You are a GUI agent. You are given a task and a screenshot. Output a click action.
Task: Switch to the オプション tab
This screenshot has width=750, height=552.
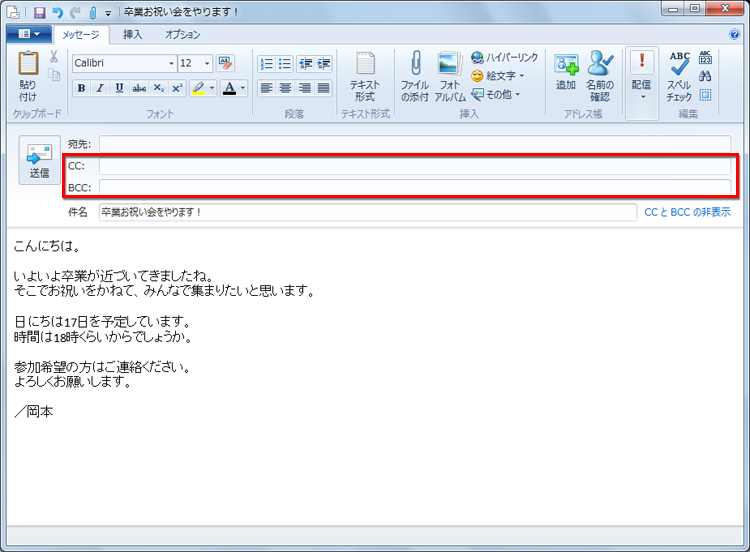[x=183, y=34]
